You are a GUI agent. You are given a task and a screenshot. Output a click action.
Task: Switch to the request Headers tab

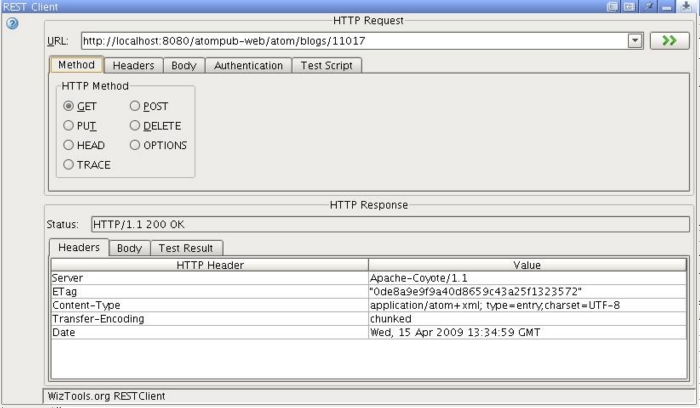tap(133, 65)
